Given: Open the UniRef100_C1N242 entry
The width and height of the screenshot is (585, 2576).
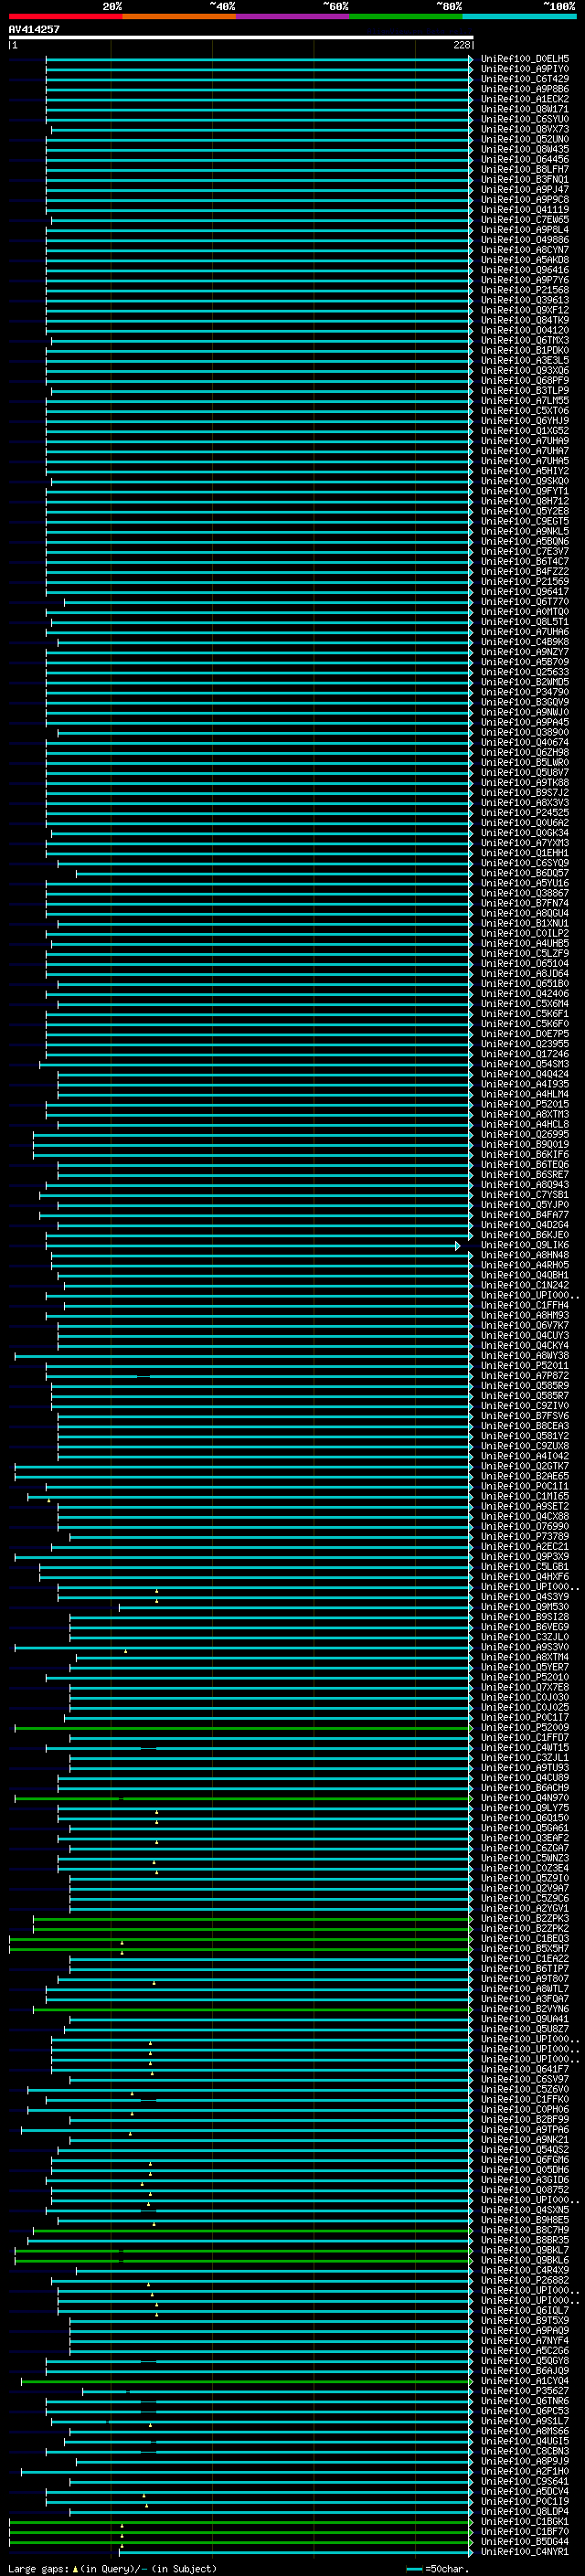Looking at the screenshot, I should click(524, 1285).
